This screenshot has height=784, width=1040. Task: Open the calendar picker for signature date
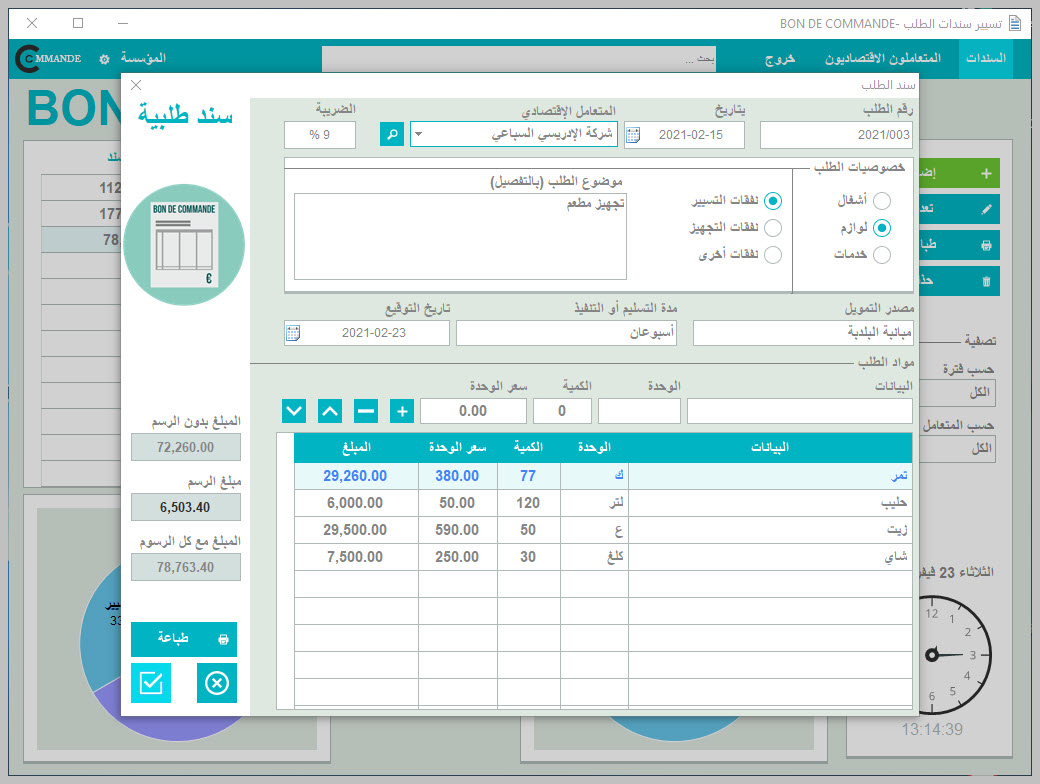[x=293, y=333]
